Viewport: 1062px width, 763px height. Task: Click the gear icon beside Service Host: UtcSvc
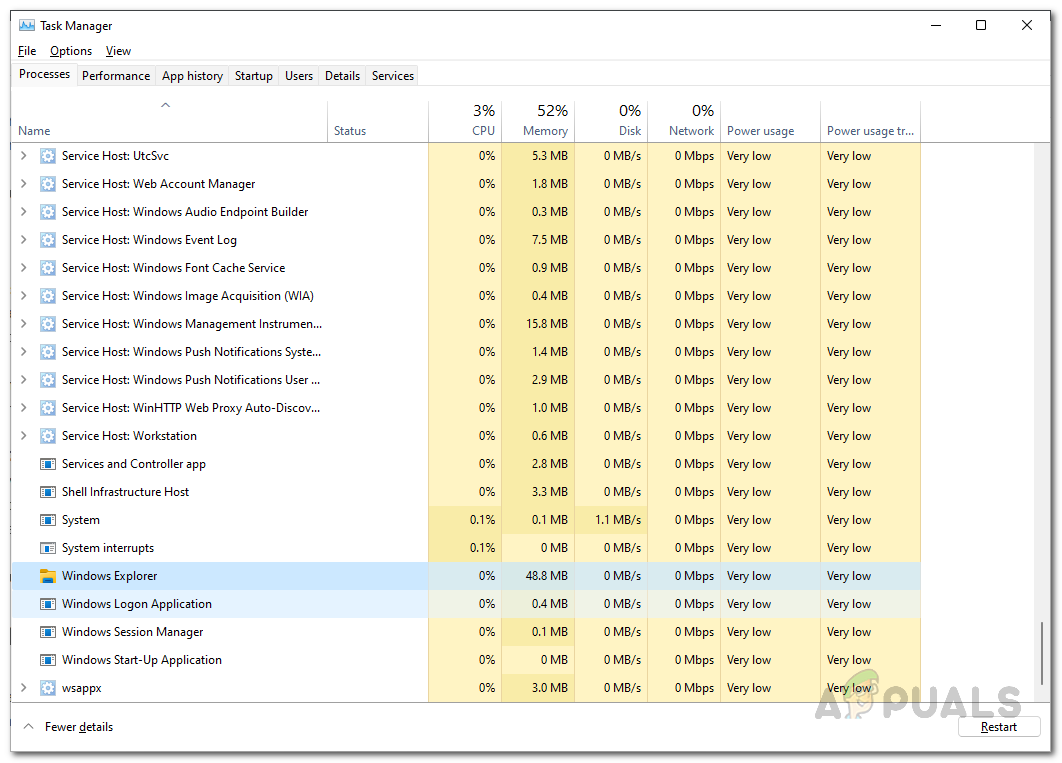click(48, 156)
